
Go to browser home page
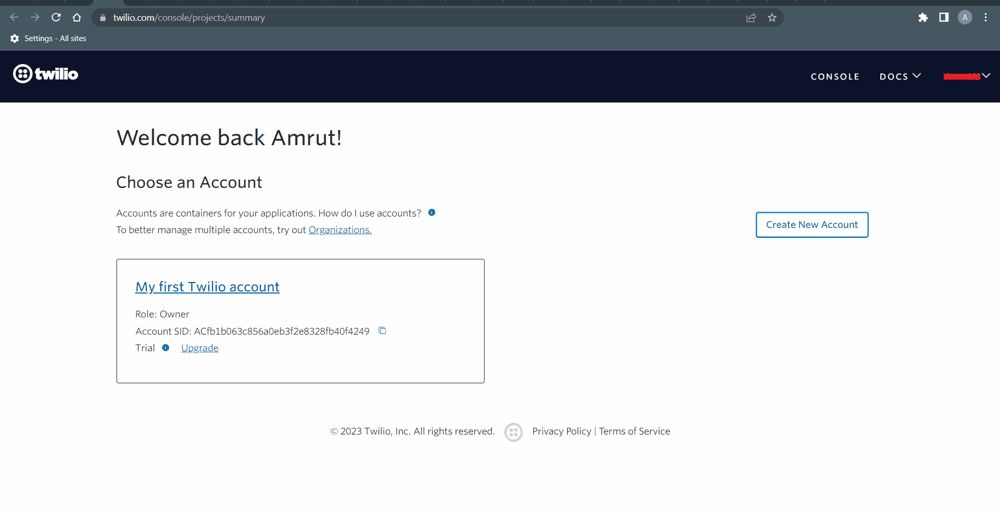[77, 17]
